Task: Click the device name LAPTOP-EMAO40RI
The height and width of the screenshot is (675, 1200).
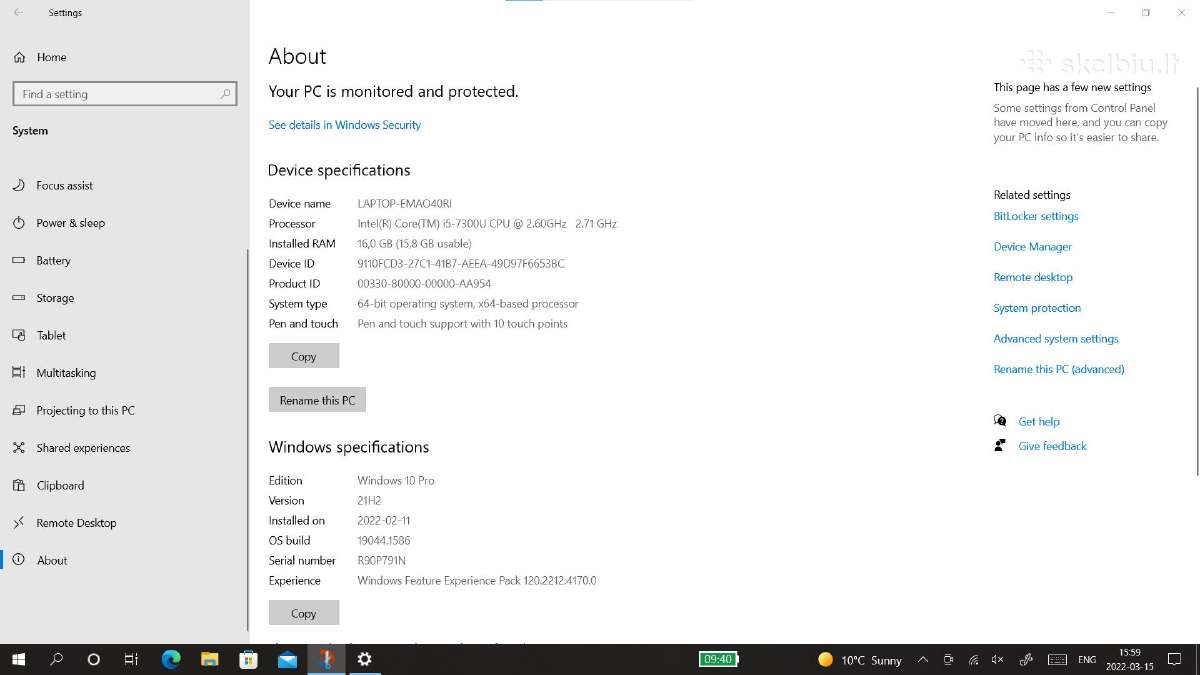Action: pyautogui.click(x=404, y=204)
